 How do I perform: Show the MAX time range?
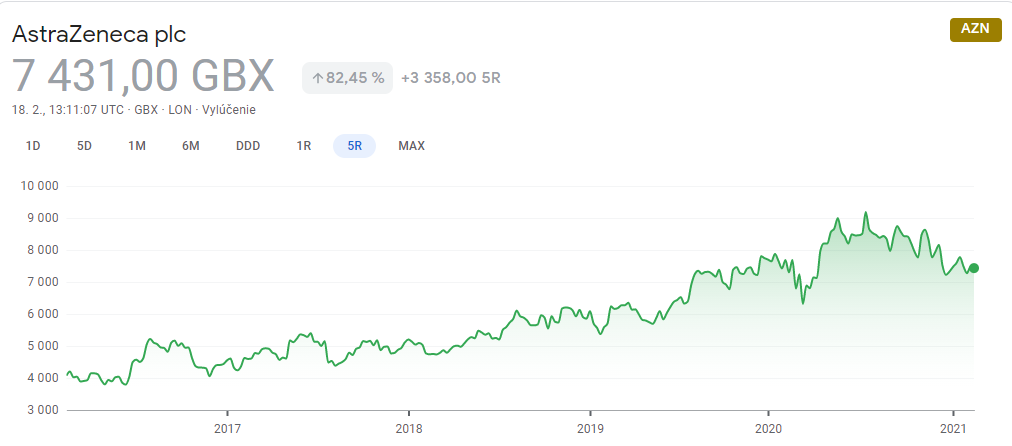[412, 146]
